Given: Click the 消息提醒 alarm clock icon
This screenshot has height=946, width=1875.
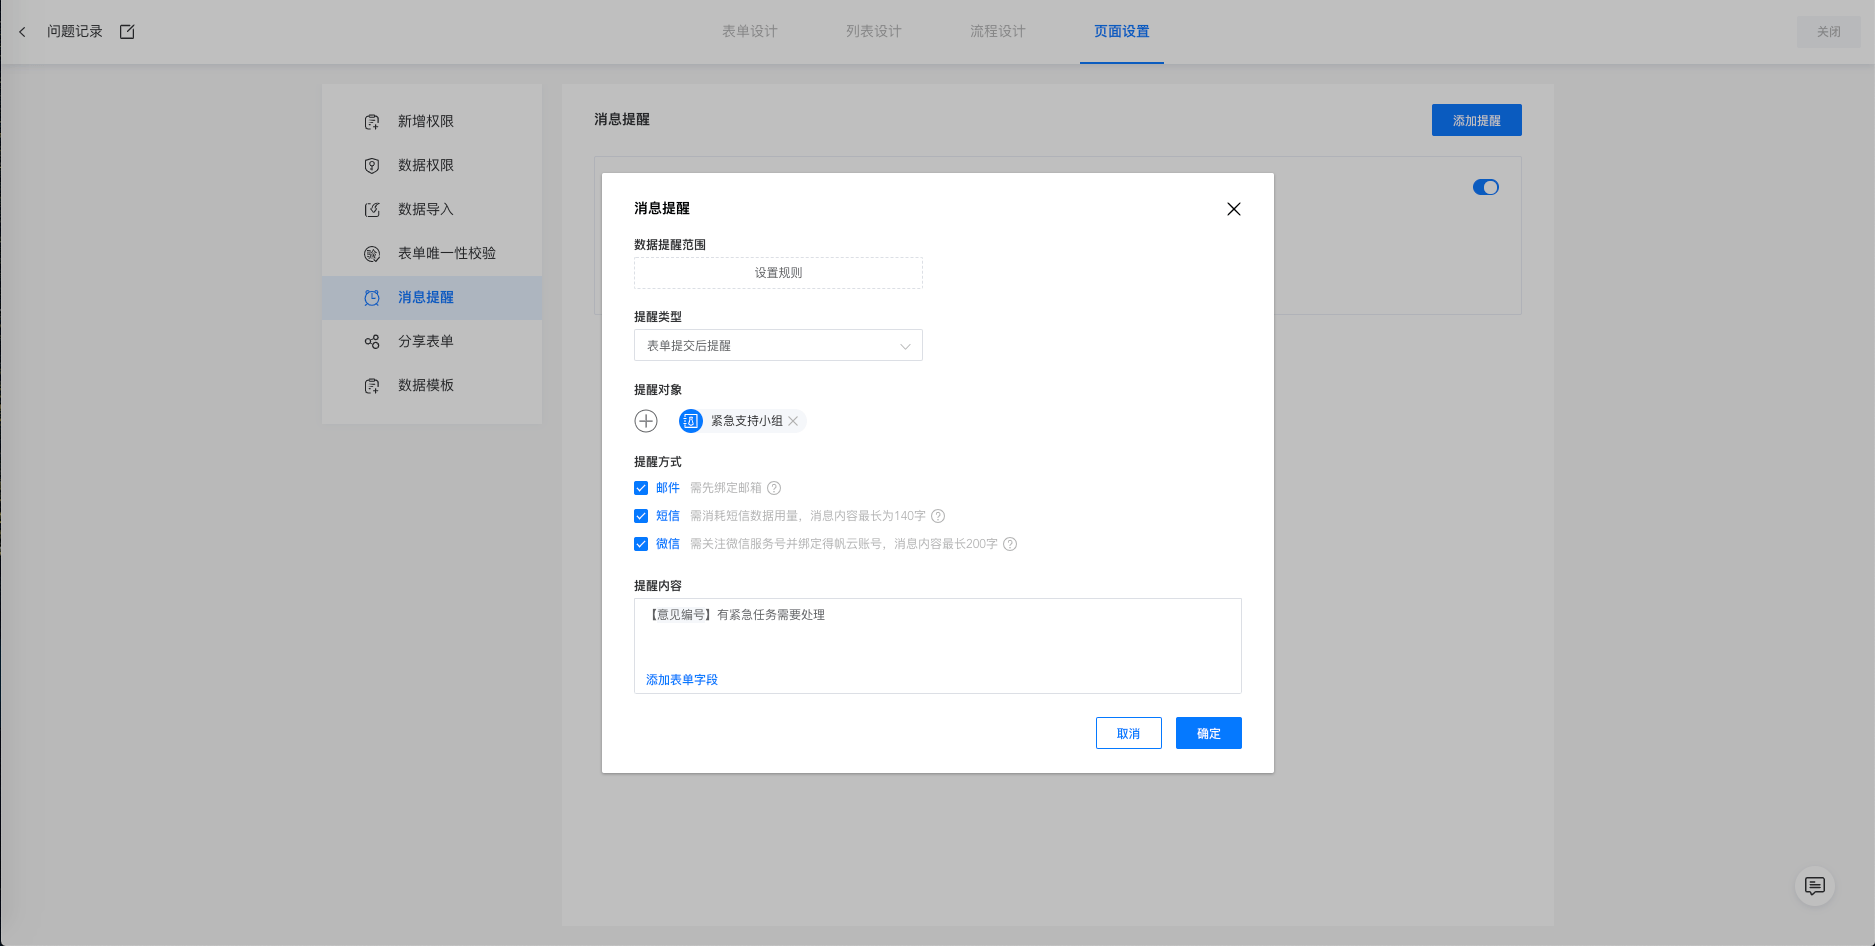Looking at the screenshot, I should pyautogui.click(x=372, y=298).
